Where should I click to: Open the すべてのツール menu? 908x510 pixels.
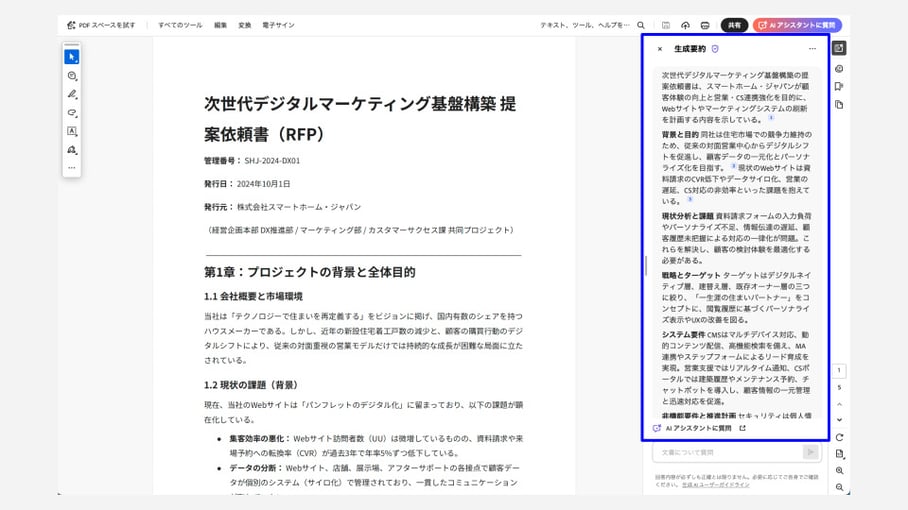tap(181, 25)
